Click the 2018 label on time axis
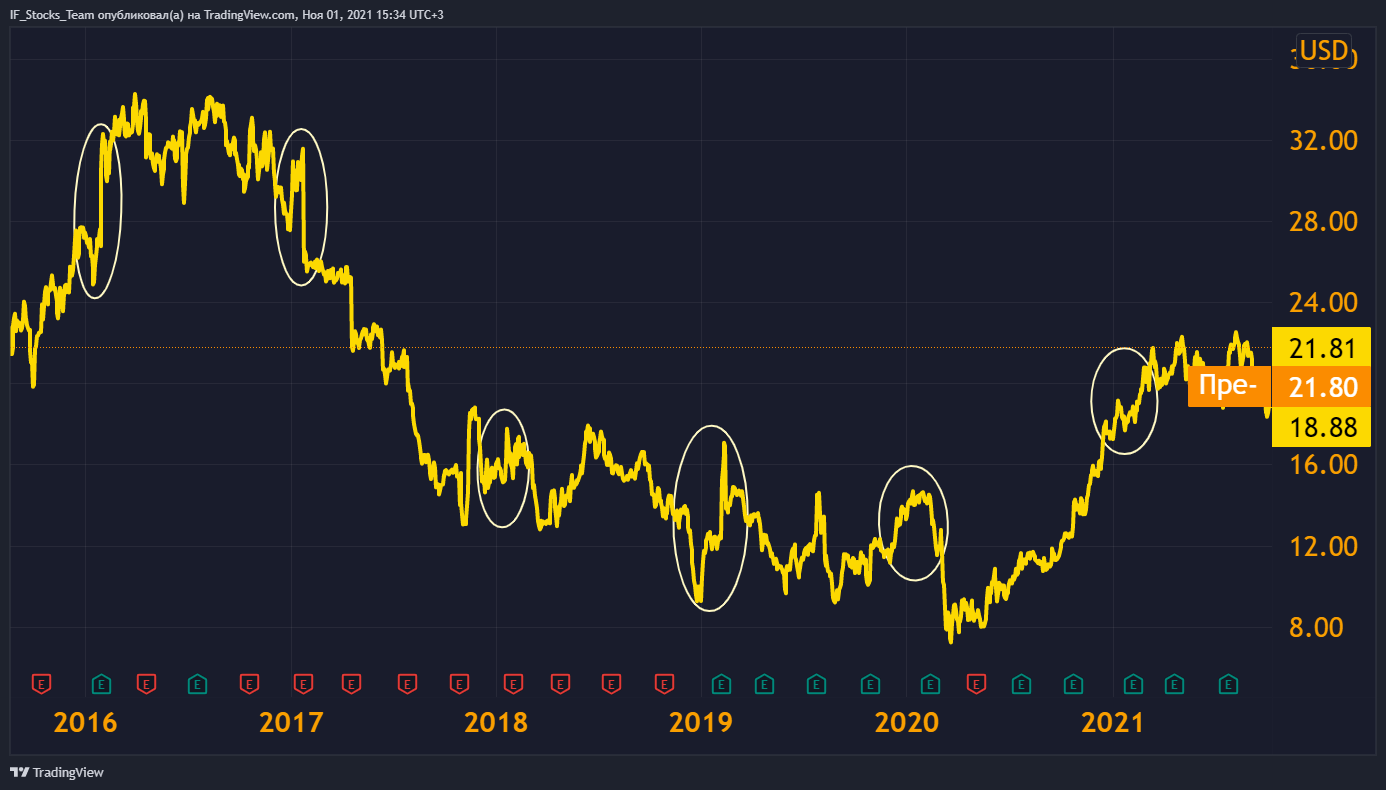 click(496, 722)
